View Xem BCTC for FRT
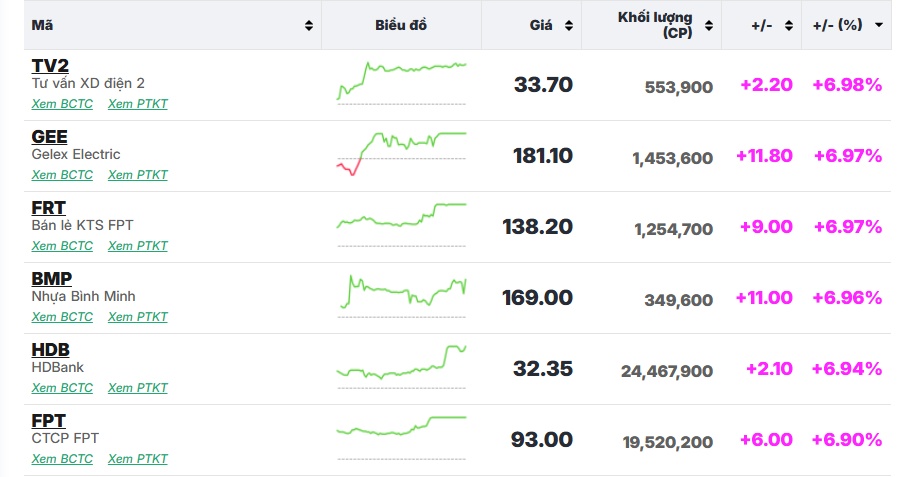The width and height of the screenshot is (907, 477). pos(62,246)
